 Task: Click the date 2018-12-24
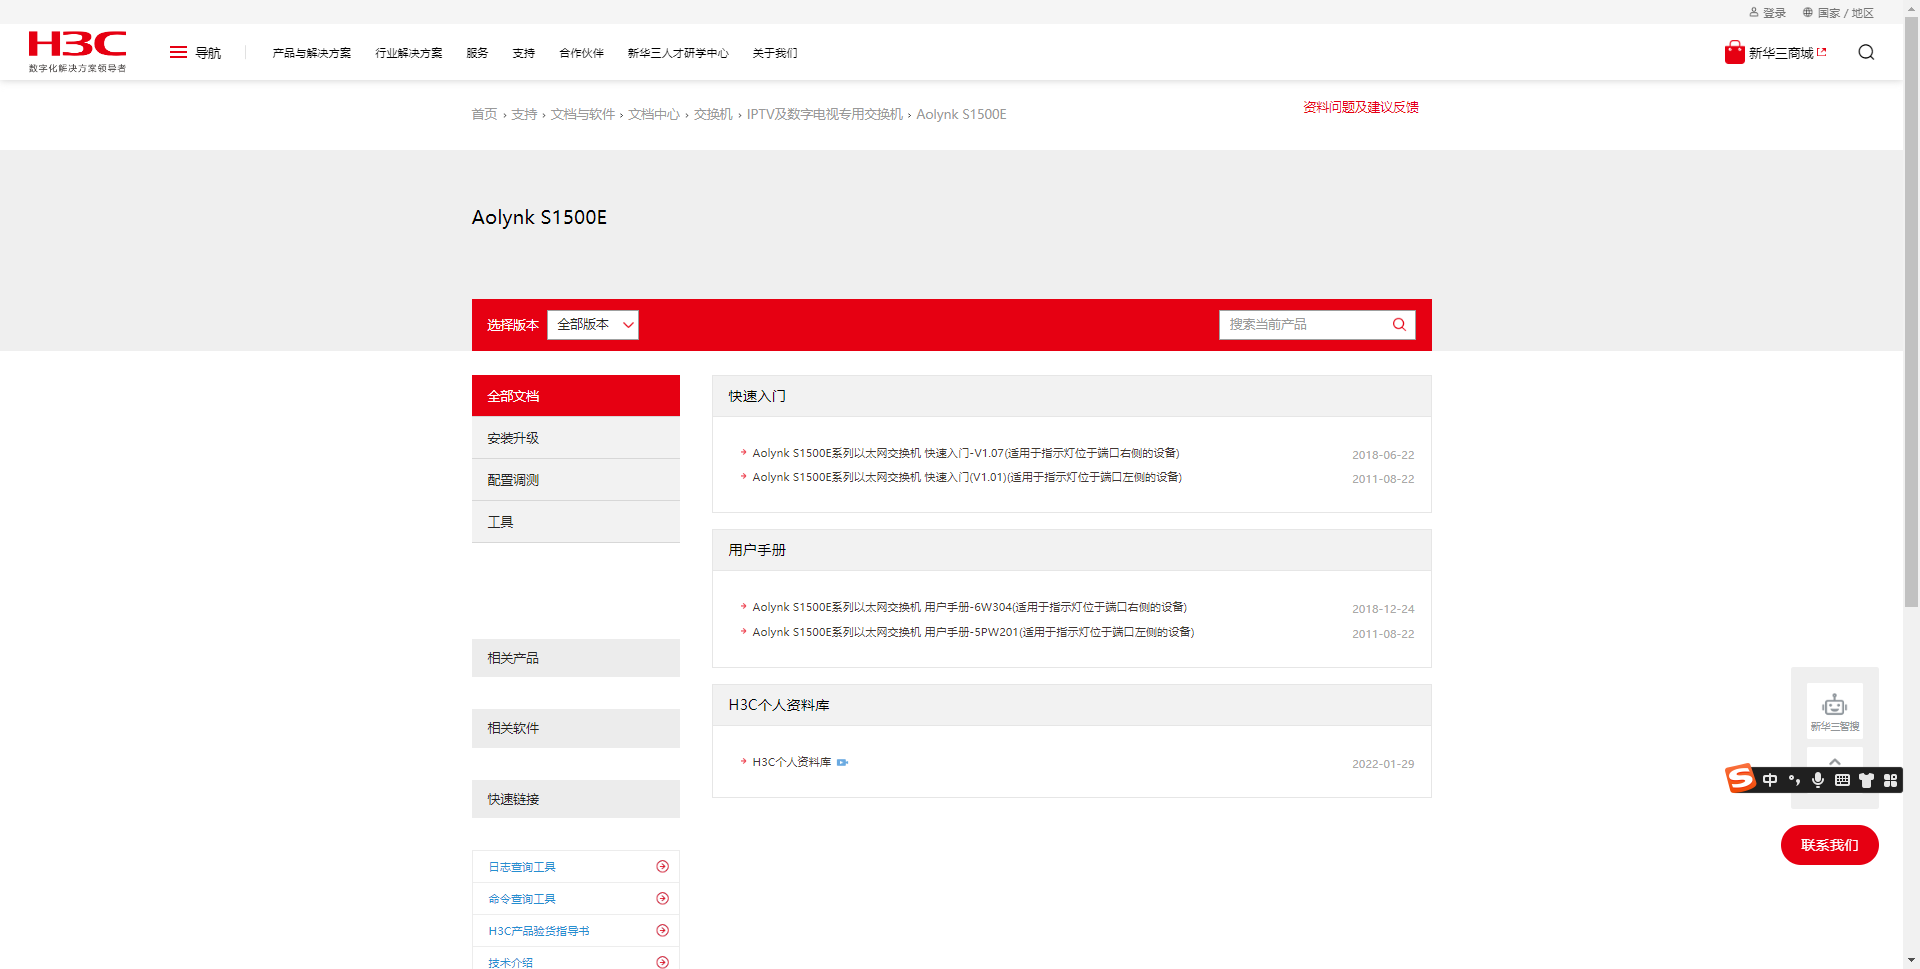1383,609
